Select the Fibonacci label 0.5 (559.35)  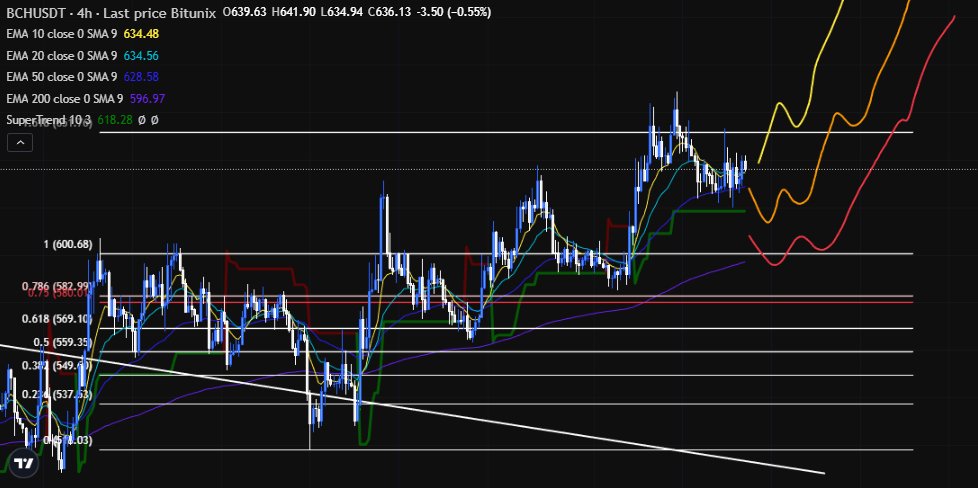(62, 342)
